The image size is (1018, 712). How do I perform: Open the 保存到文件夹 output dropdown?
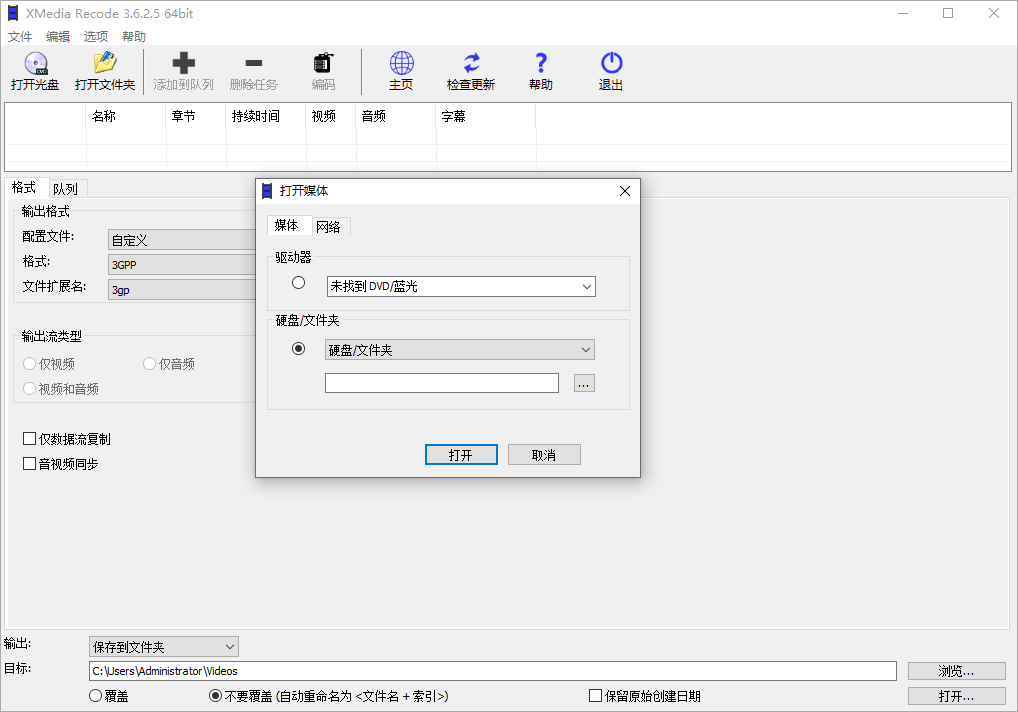coord(163,646)
